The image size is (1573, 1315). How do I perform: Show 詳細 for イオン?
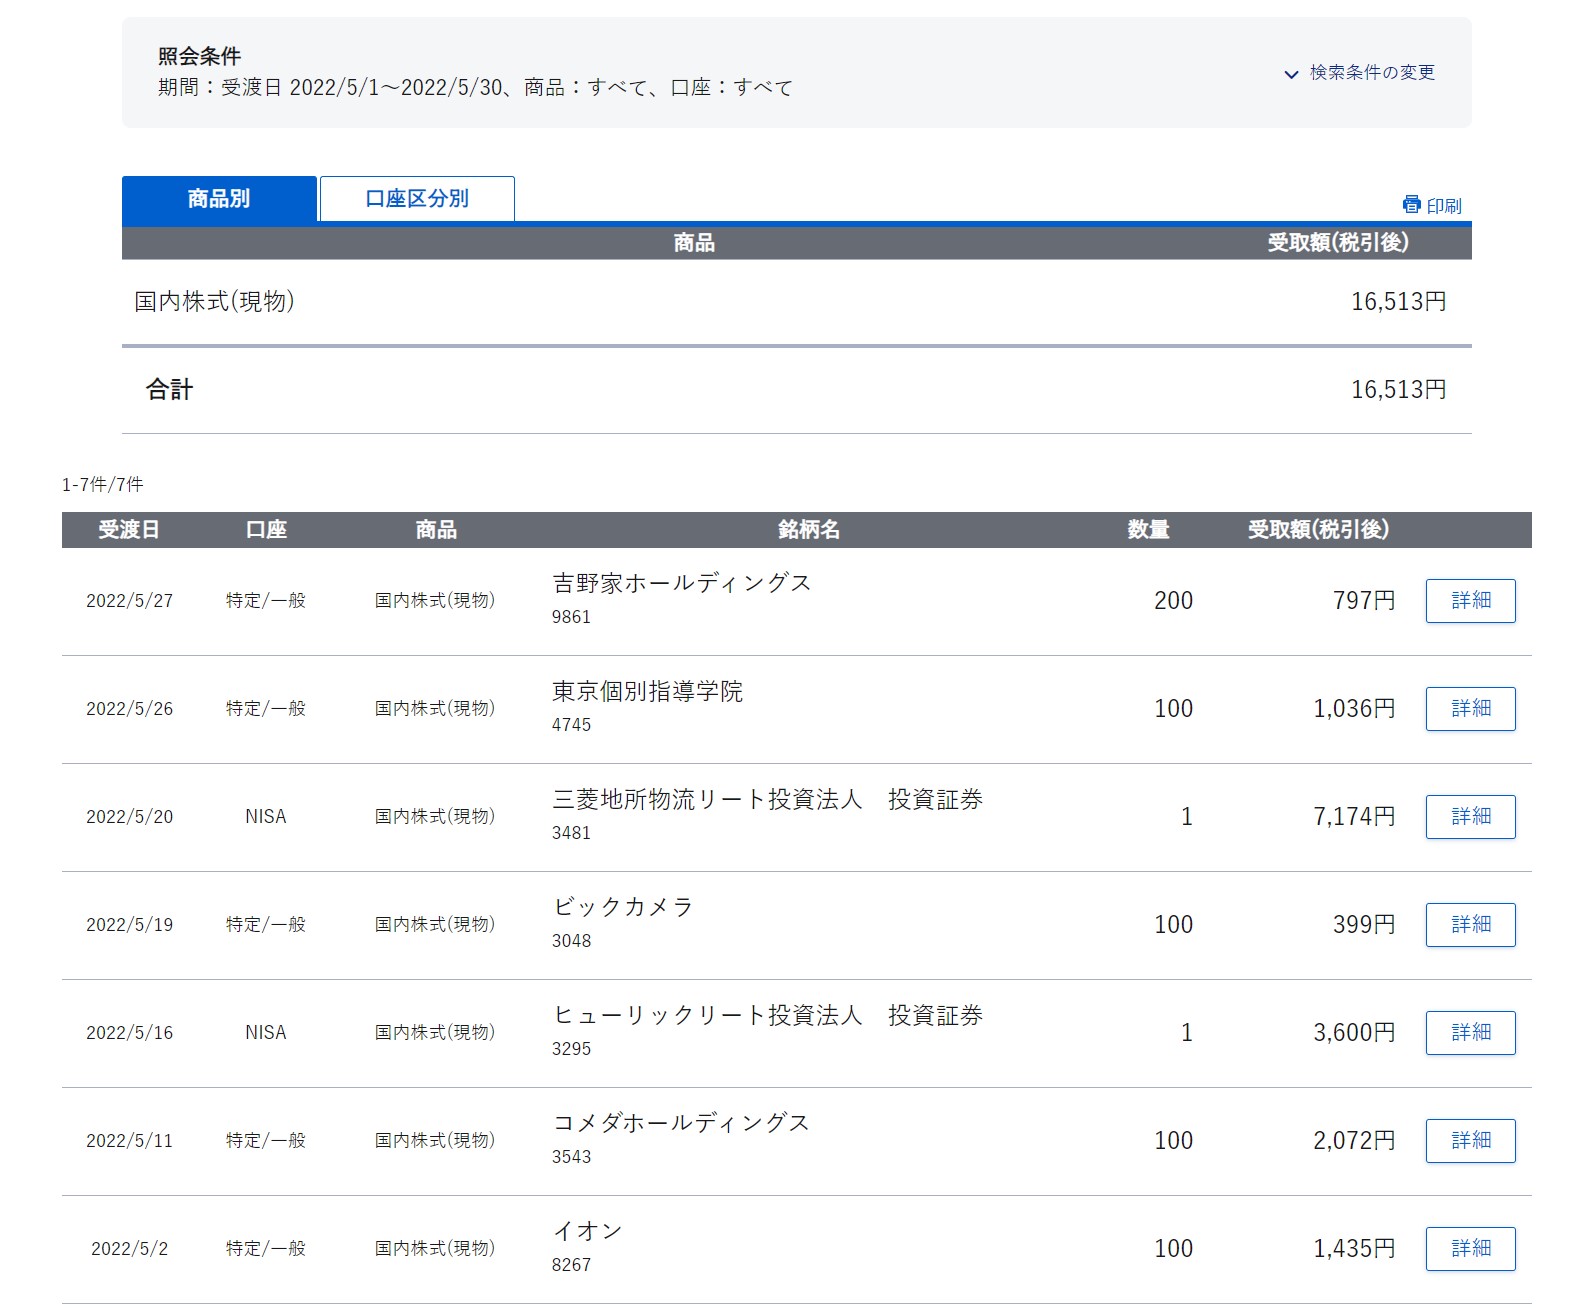(1470, 1249)
